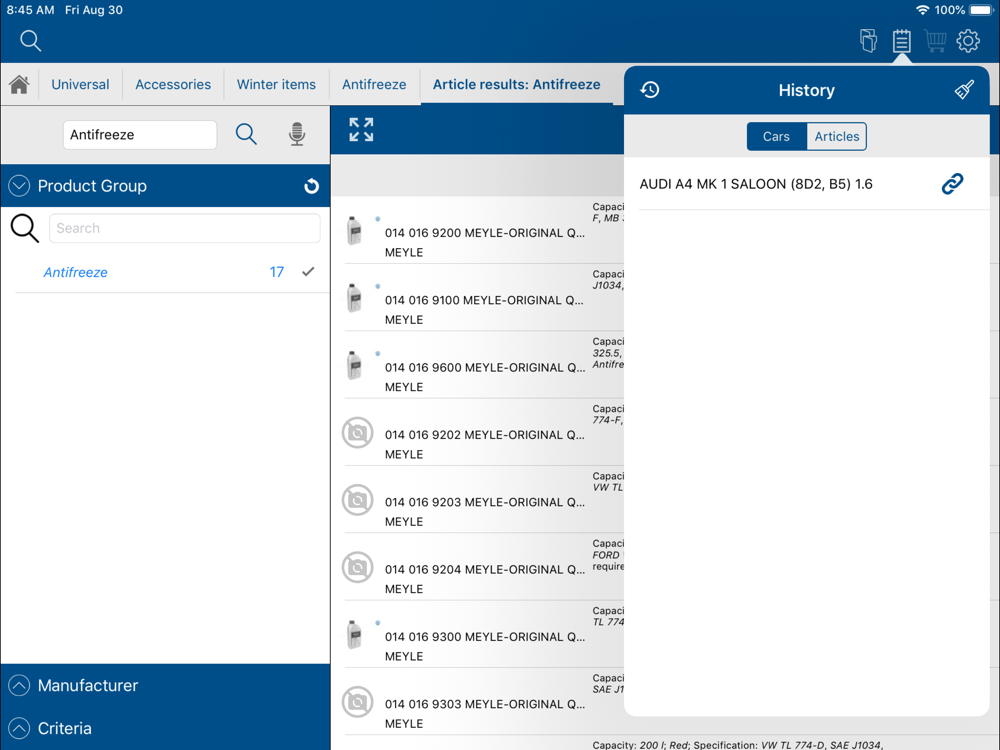The image size is (1000, 750).
Task: Open article 014 016 9202 MEYLE-ORIGINAL
Action: [x=485, y=434]
